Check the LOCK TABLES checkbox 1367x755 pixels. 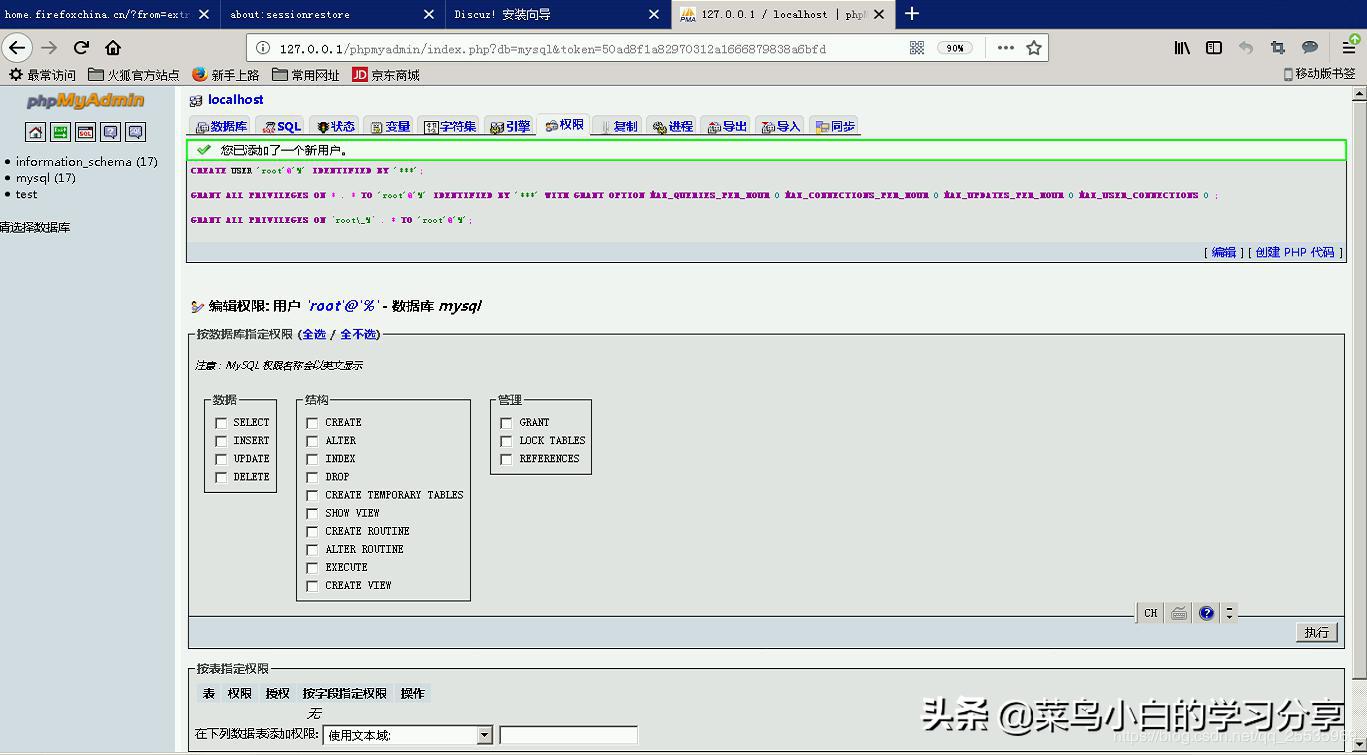point(506,441)
